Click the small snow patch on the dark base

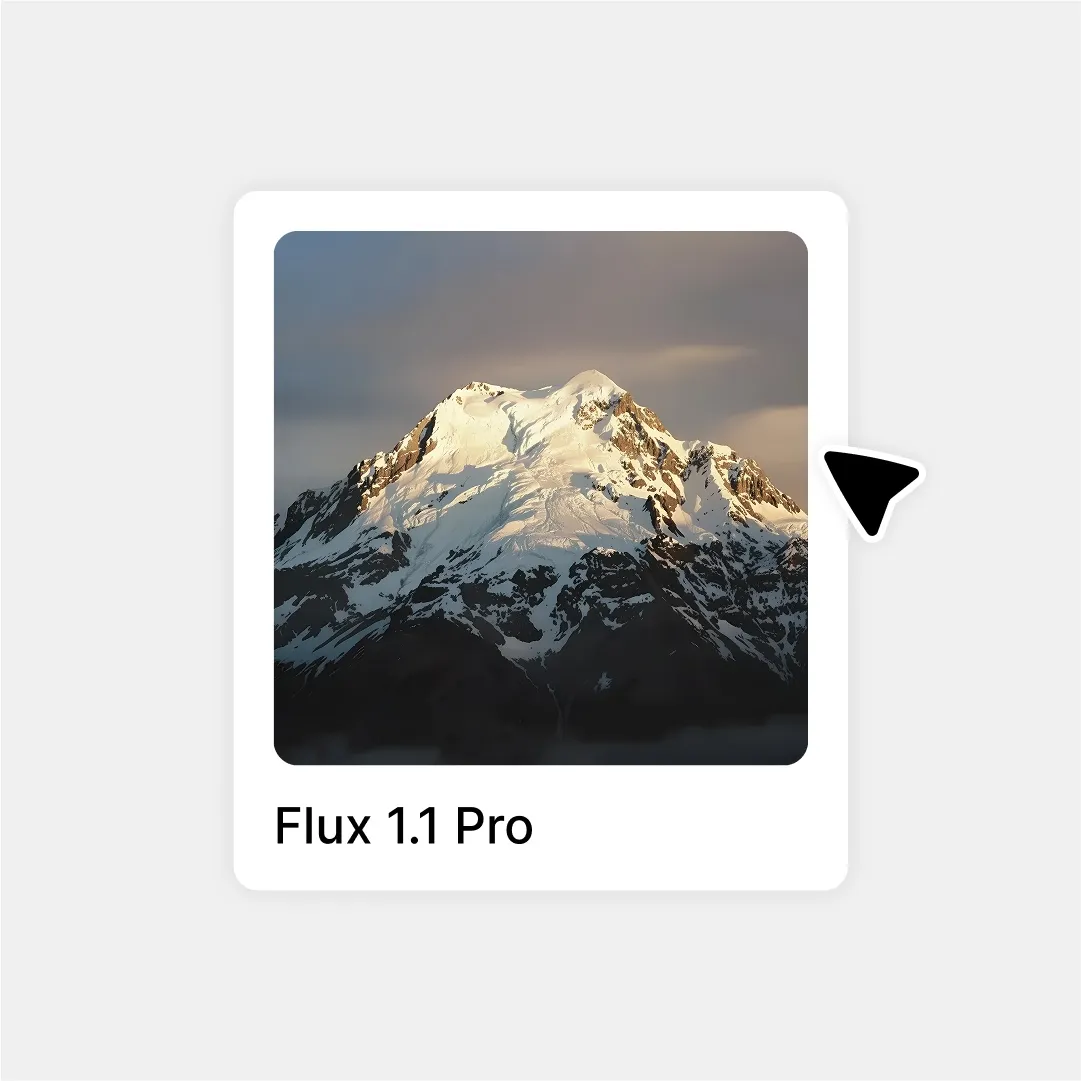[x=604, y=681]
